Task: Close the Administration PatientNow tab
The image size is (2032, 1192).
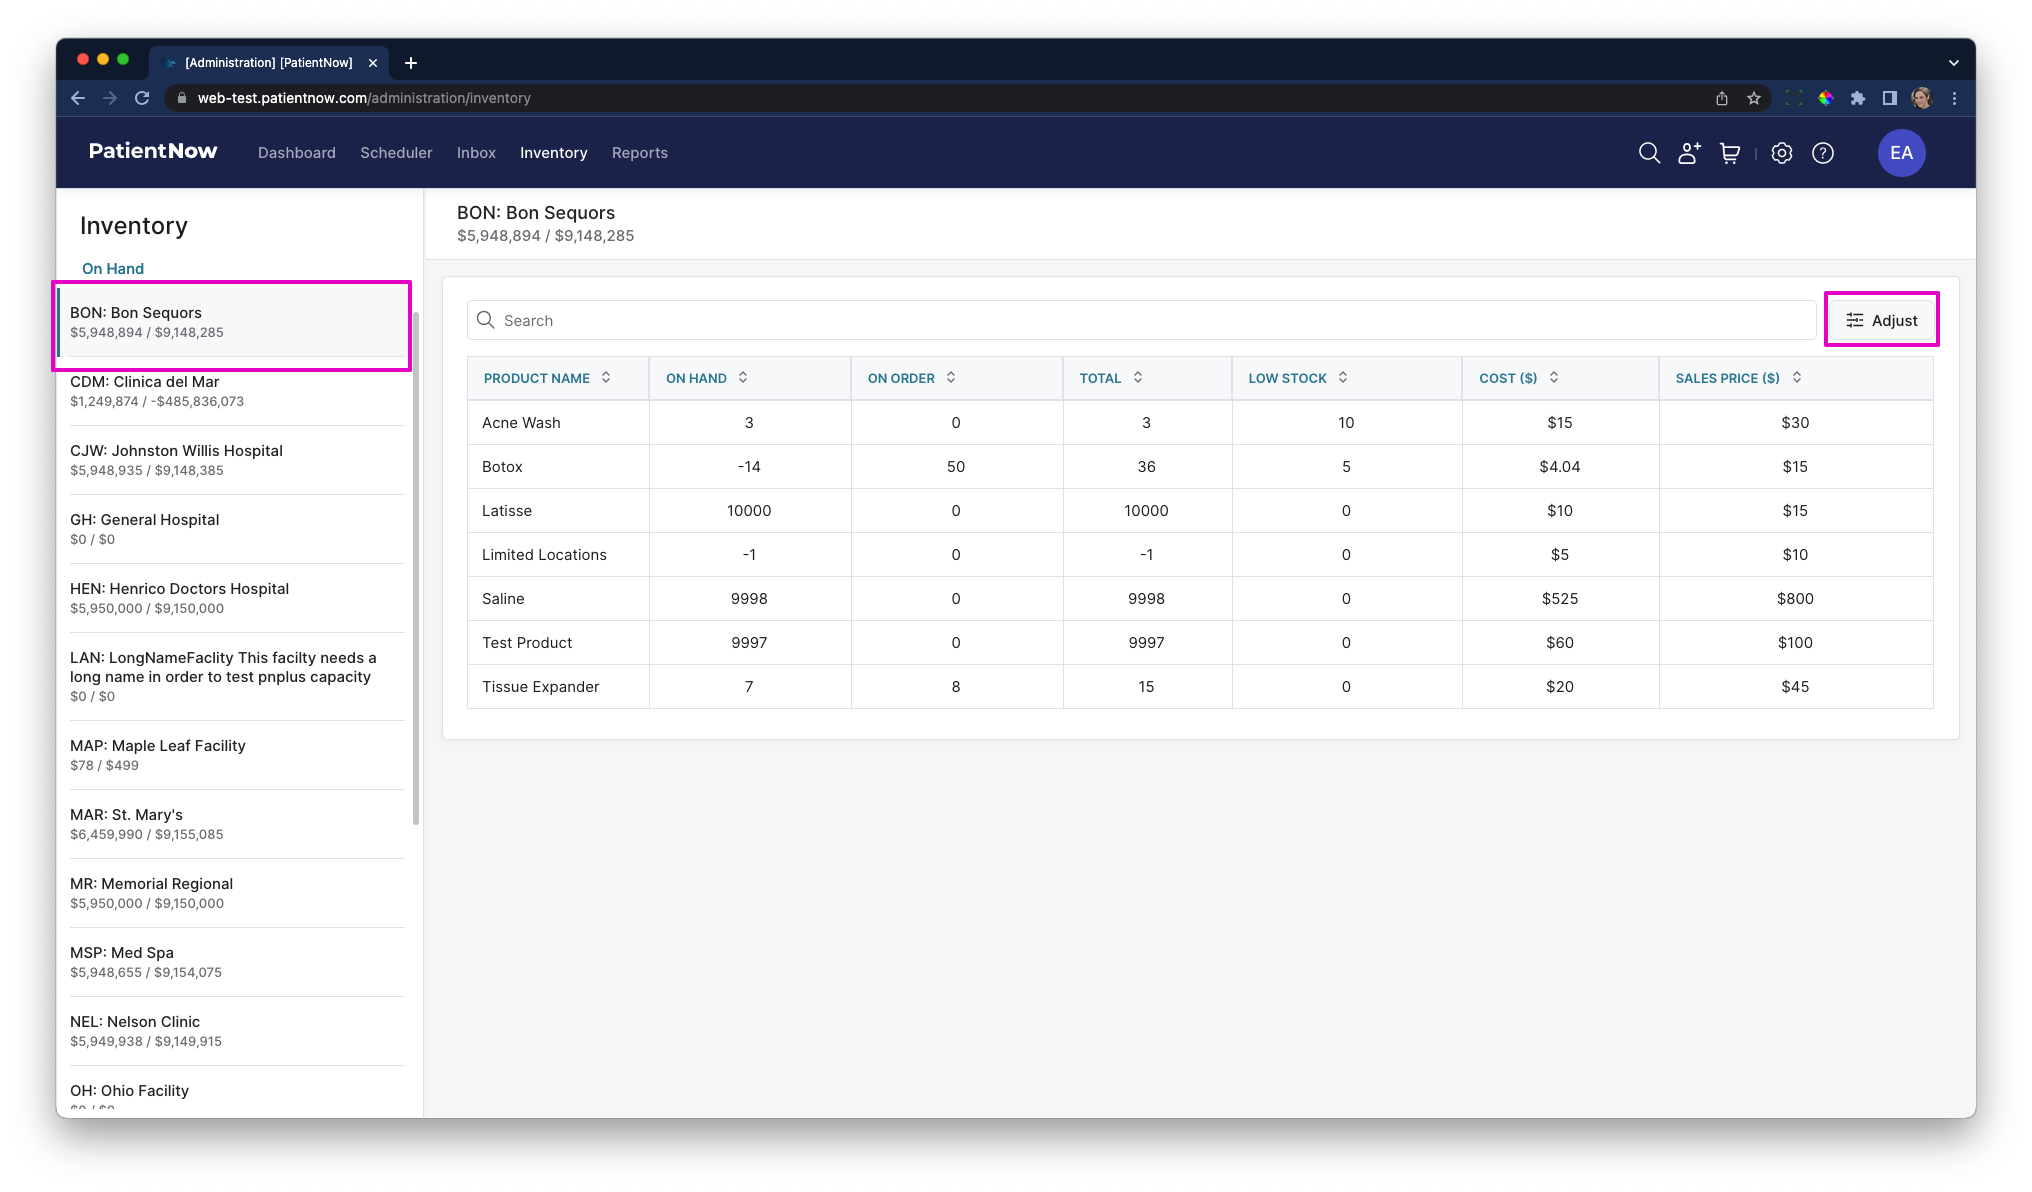Action: pos(373,63)
